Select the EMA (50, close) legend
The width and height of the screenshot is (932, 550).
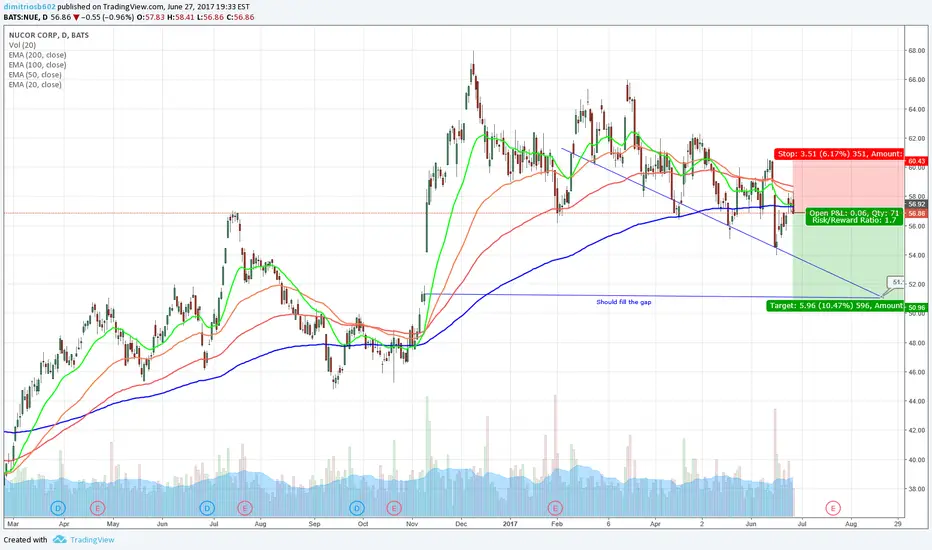pos(35,75)
